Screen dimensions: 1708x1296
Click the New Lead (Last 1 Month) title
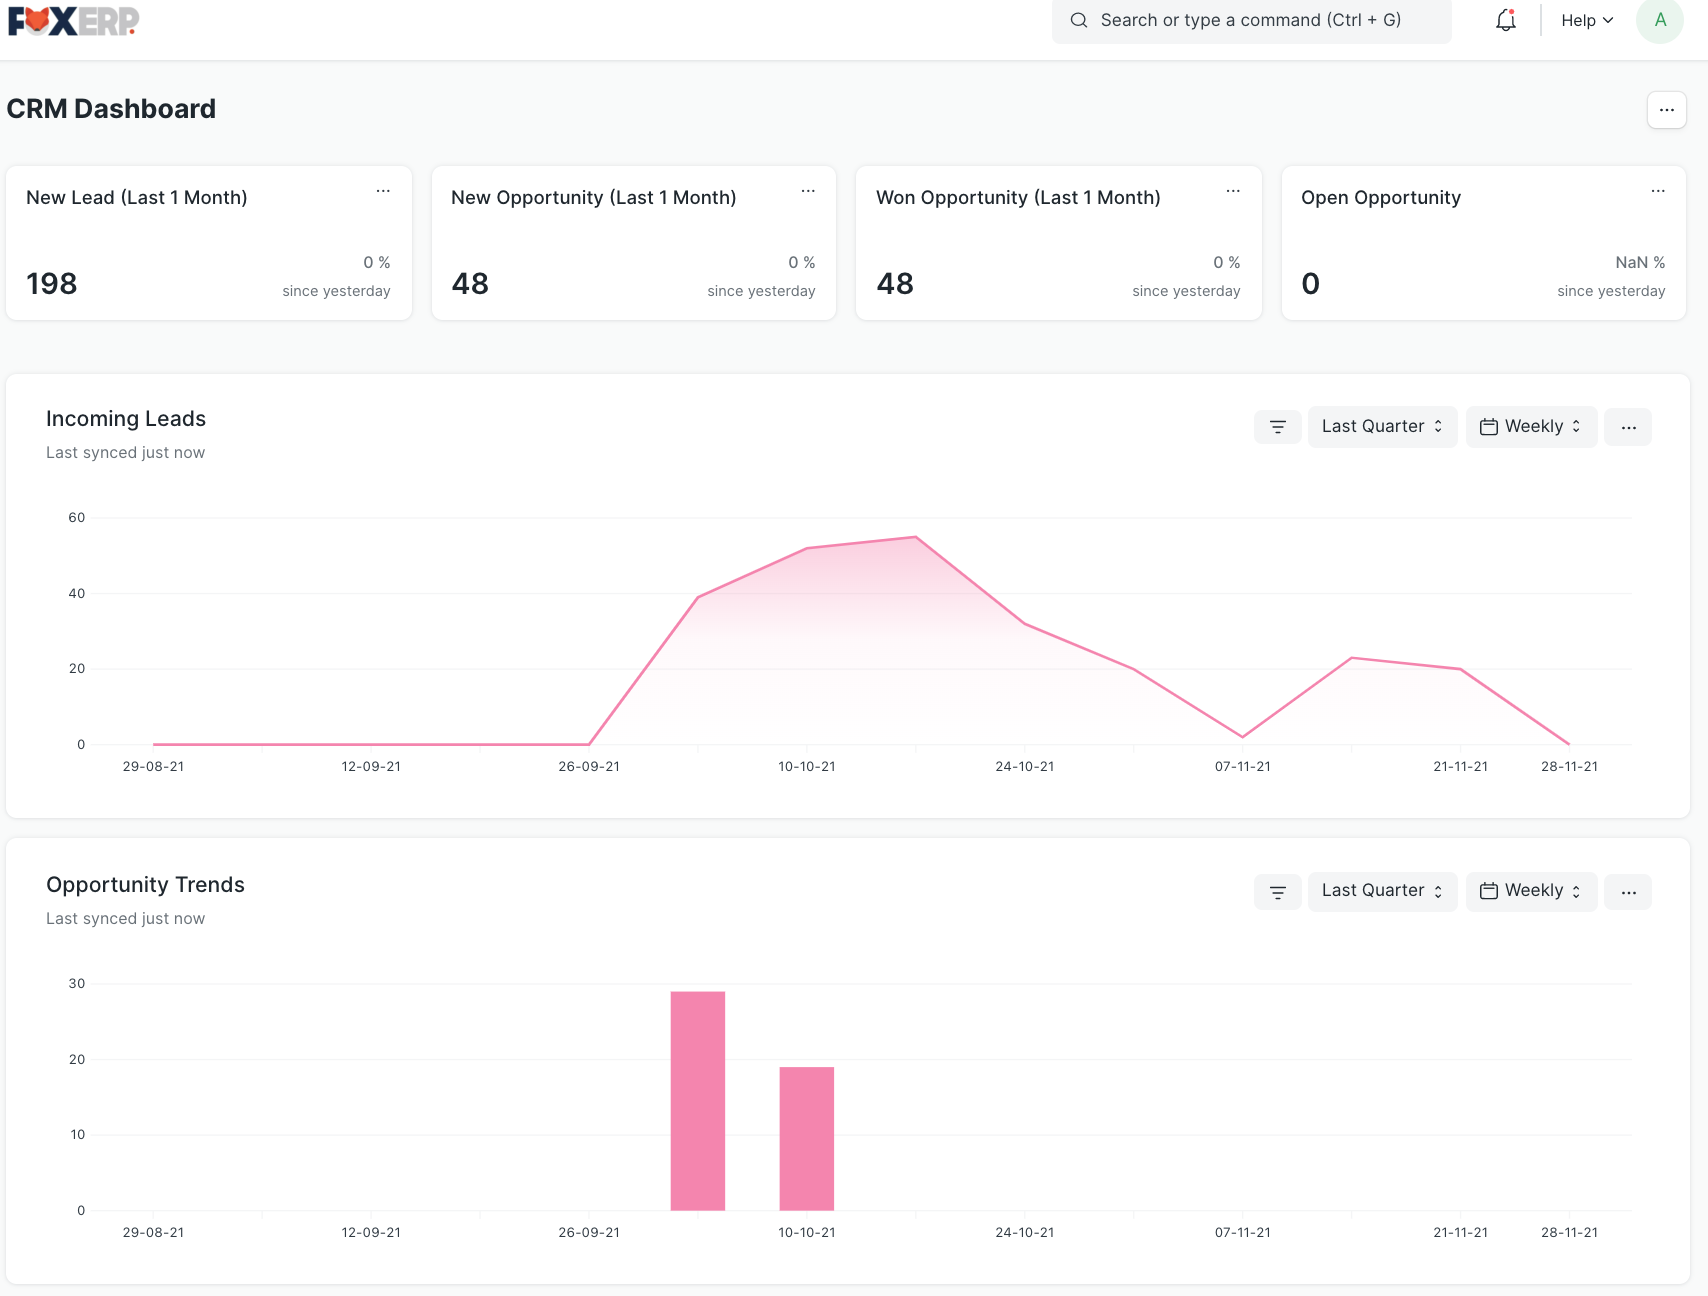point(137,198)
